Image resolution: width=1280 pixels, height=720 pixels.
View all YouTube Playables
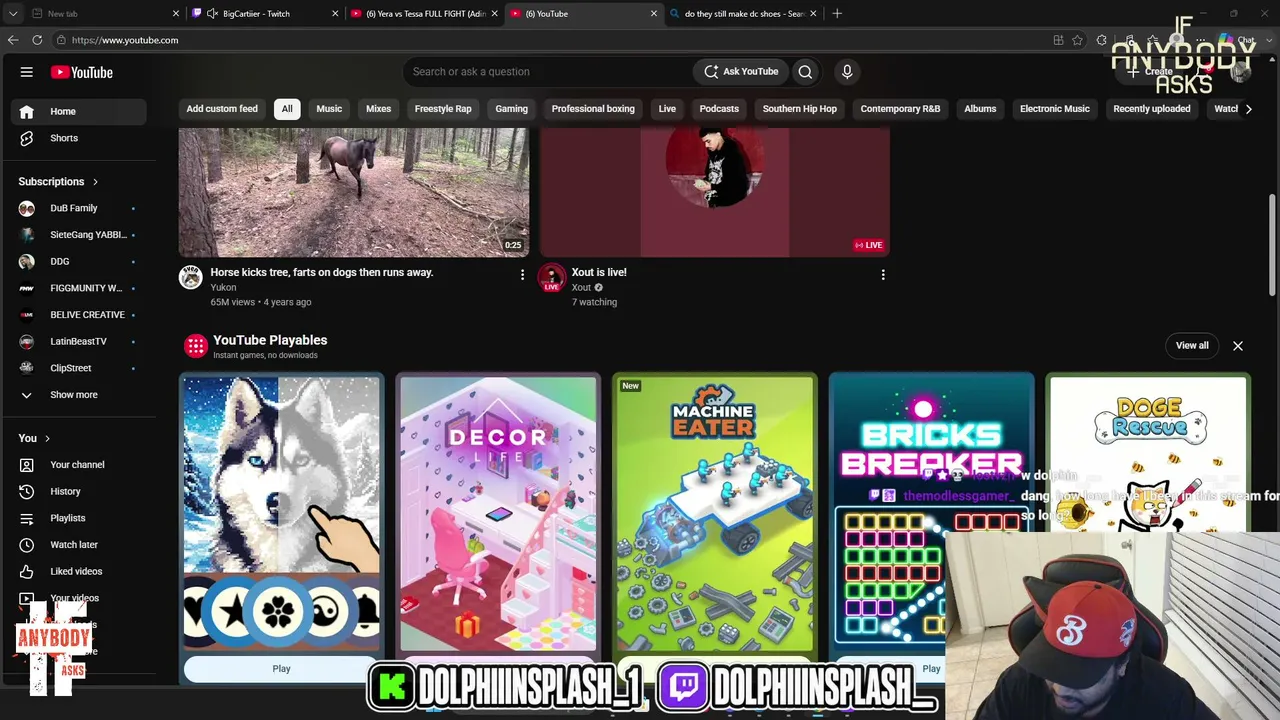coord(1192,346)
